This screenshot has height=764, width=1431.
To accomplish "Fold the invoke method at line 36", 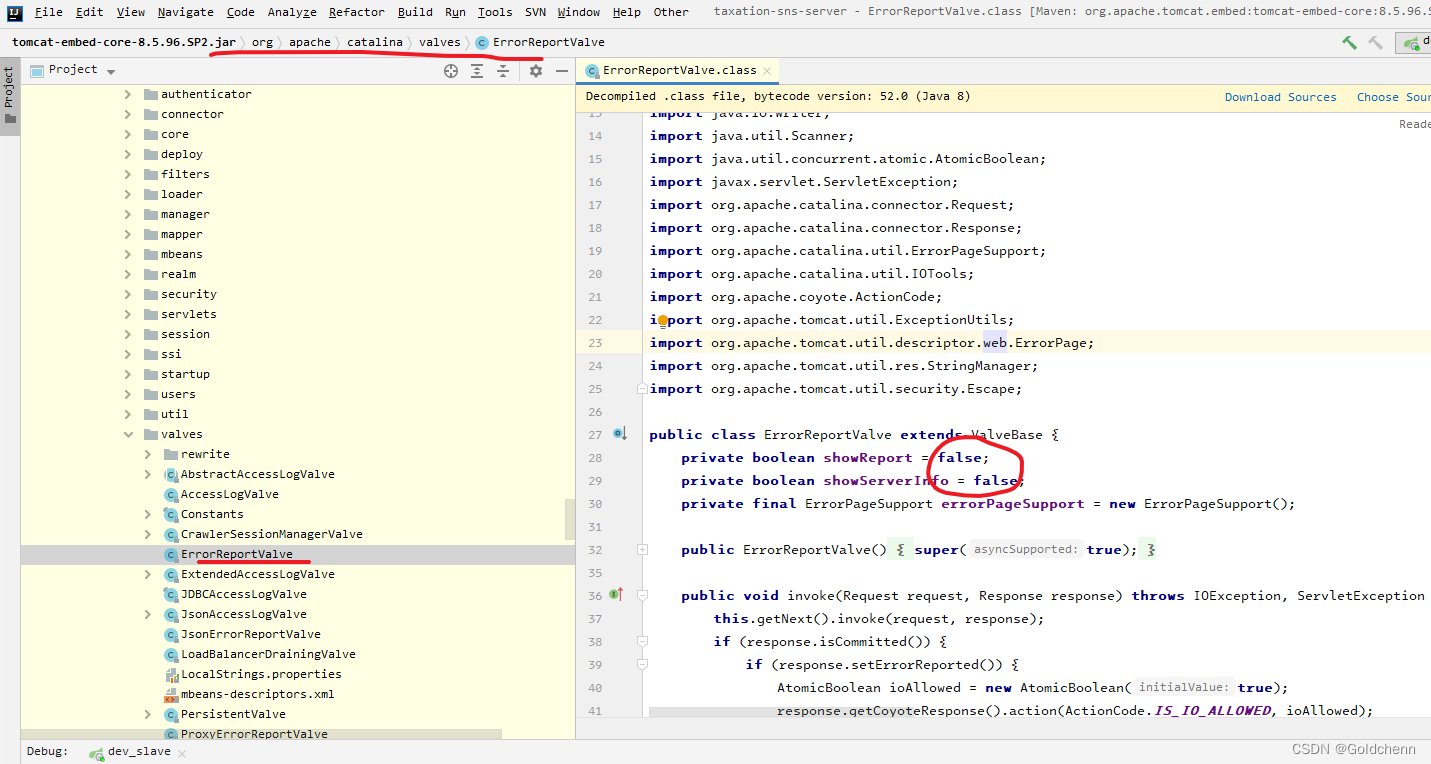I will click(642, 595).
